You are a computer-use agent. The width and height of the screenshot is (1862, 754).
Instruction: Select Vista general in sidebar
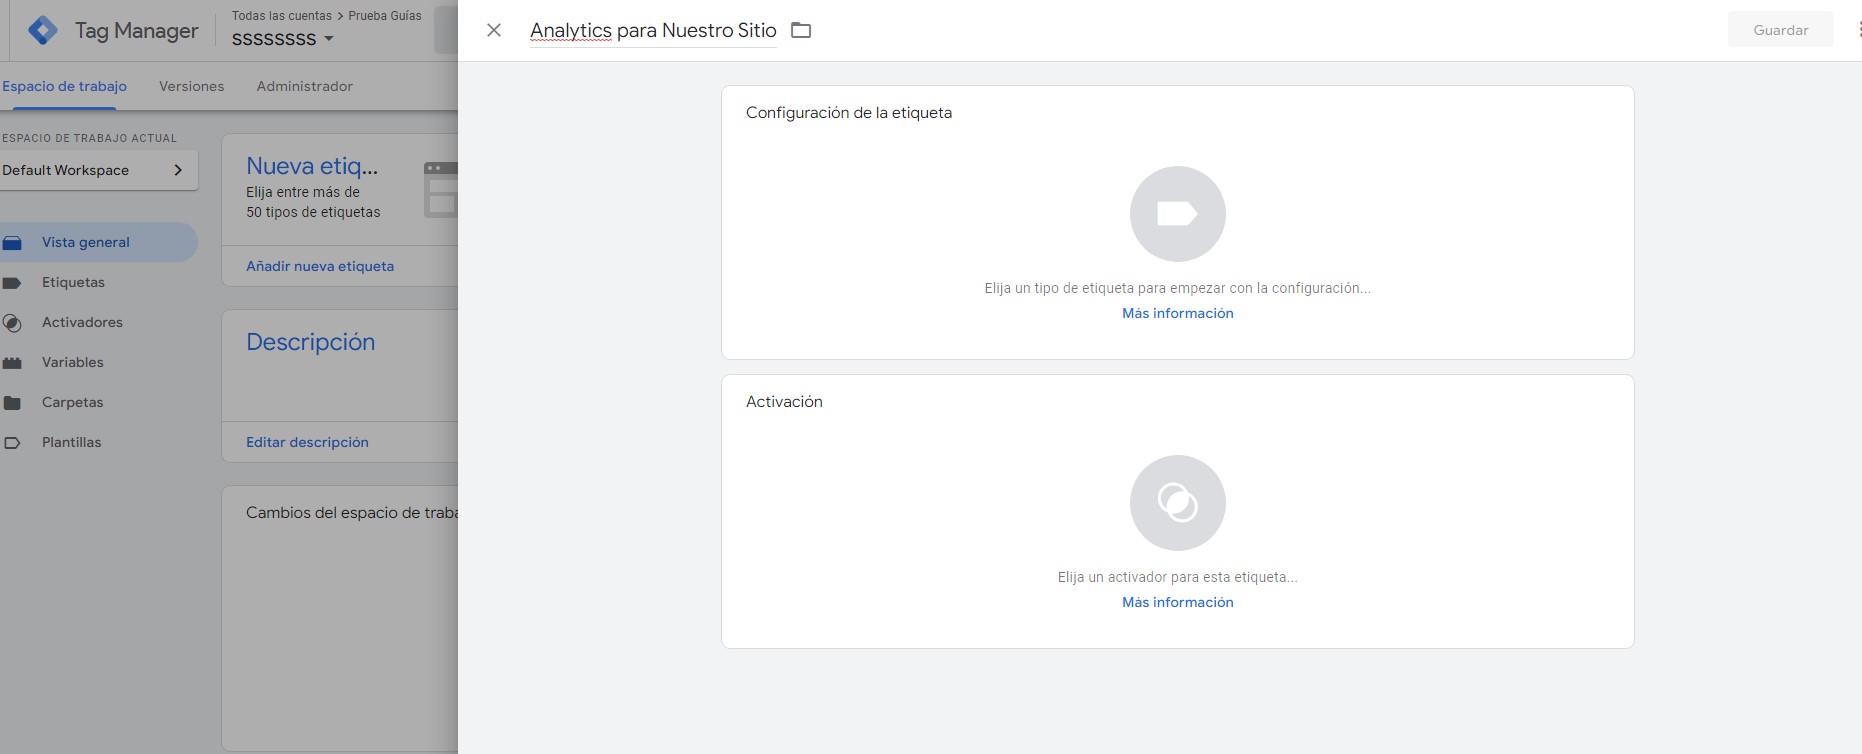click(86, 242)
